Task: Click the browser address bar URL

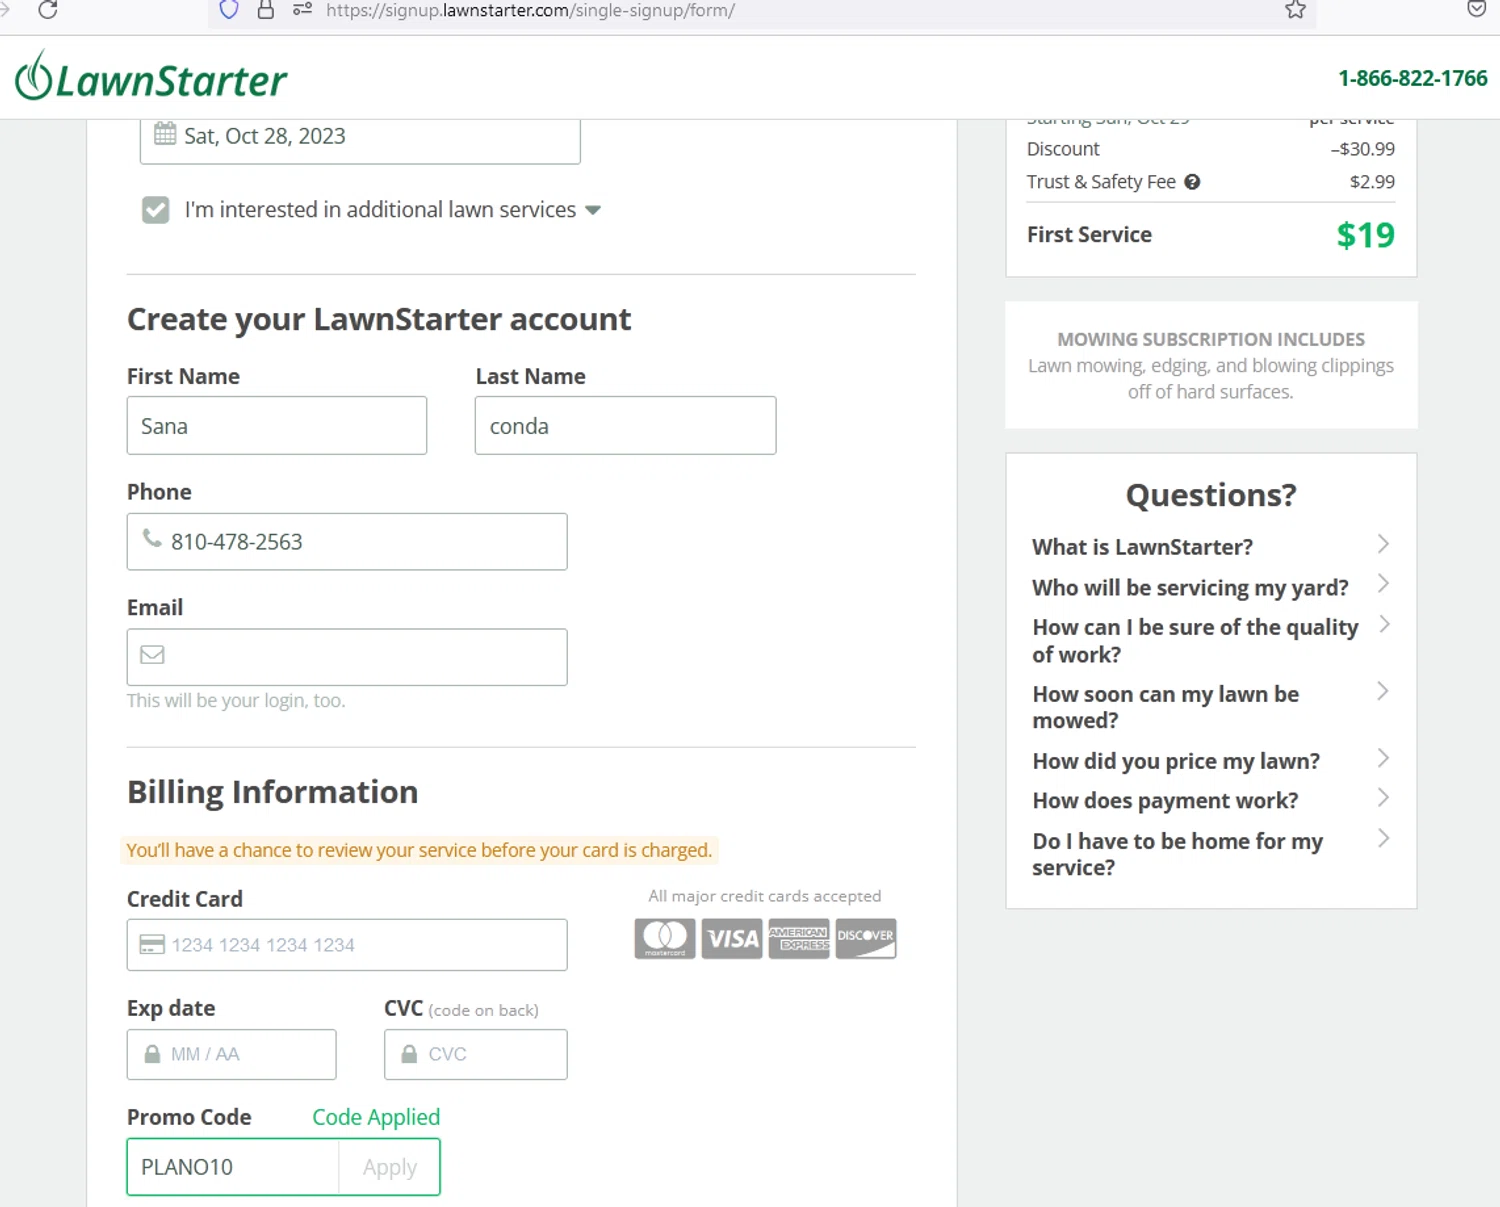Action: click(x=530, y=10)
